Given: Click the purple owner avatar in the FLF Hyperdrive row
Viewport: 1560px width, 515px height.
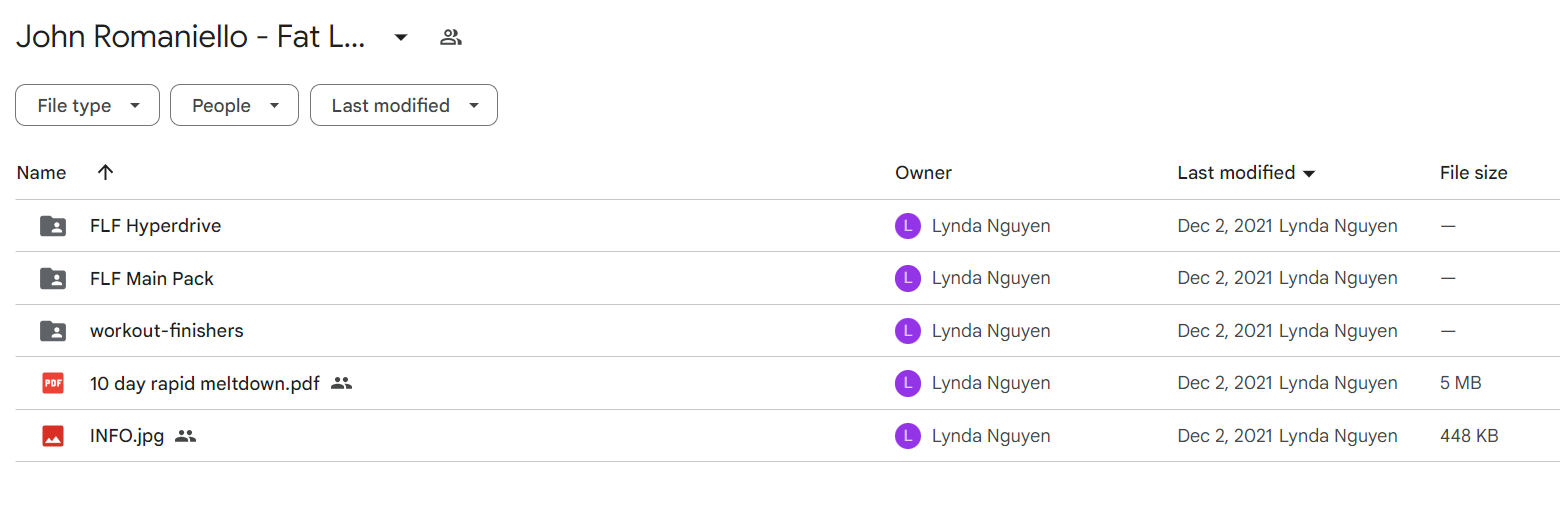Looking at the screenshot, I should (907, 226).
